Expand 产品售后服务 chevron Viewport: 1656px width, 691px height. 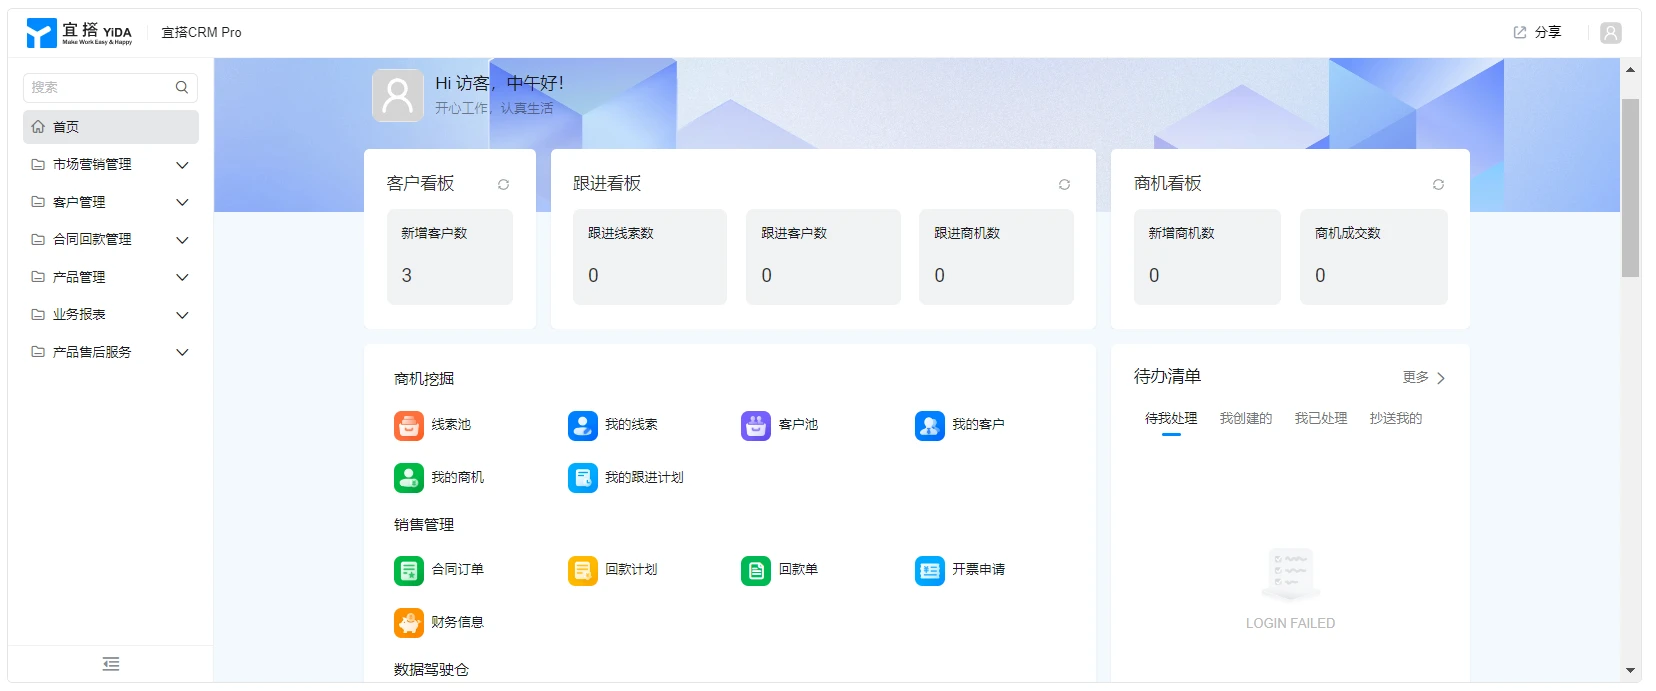coord(182,353)
